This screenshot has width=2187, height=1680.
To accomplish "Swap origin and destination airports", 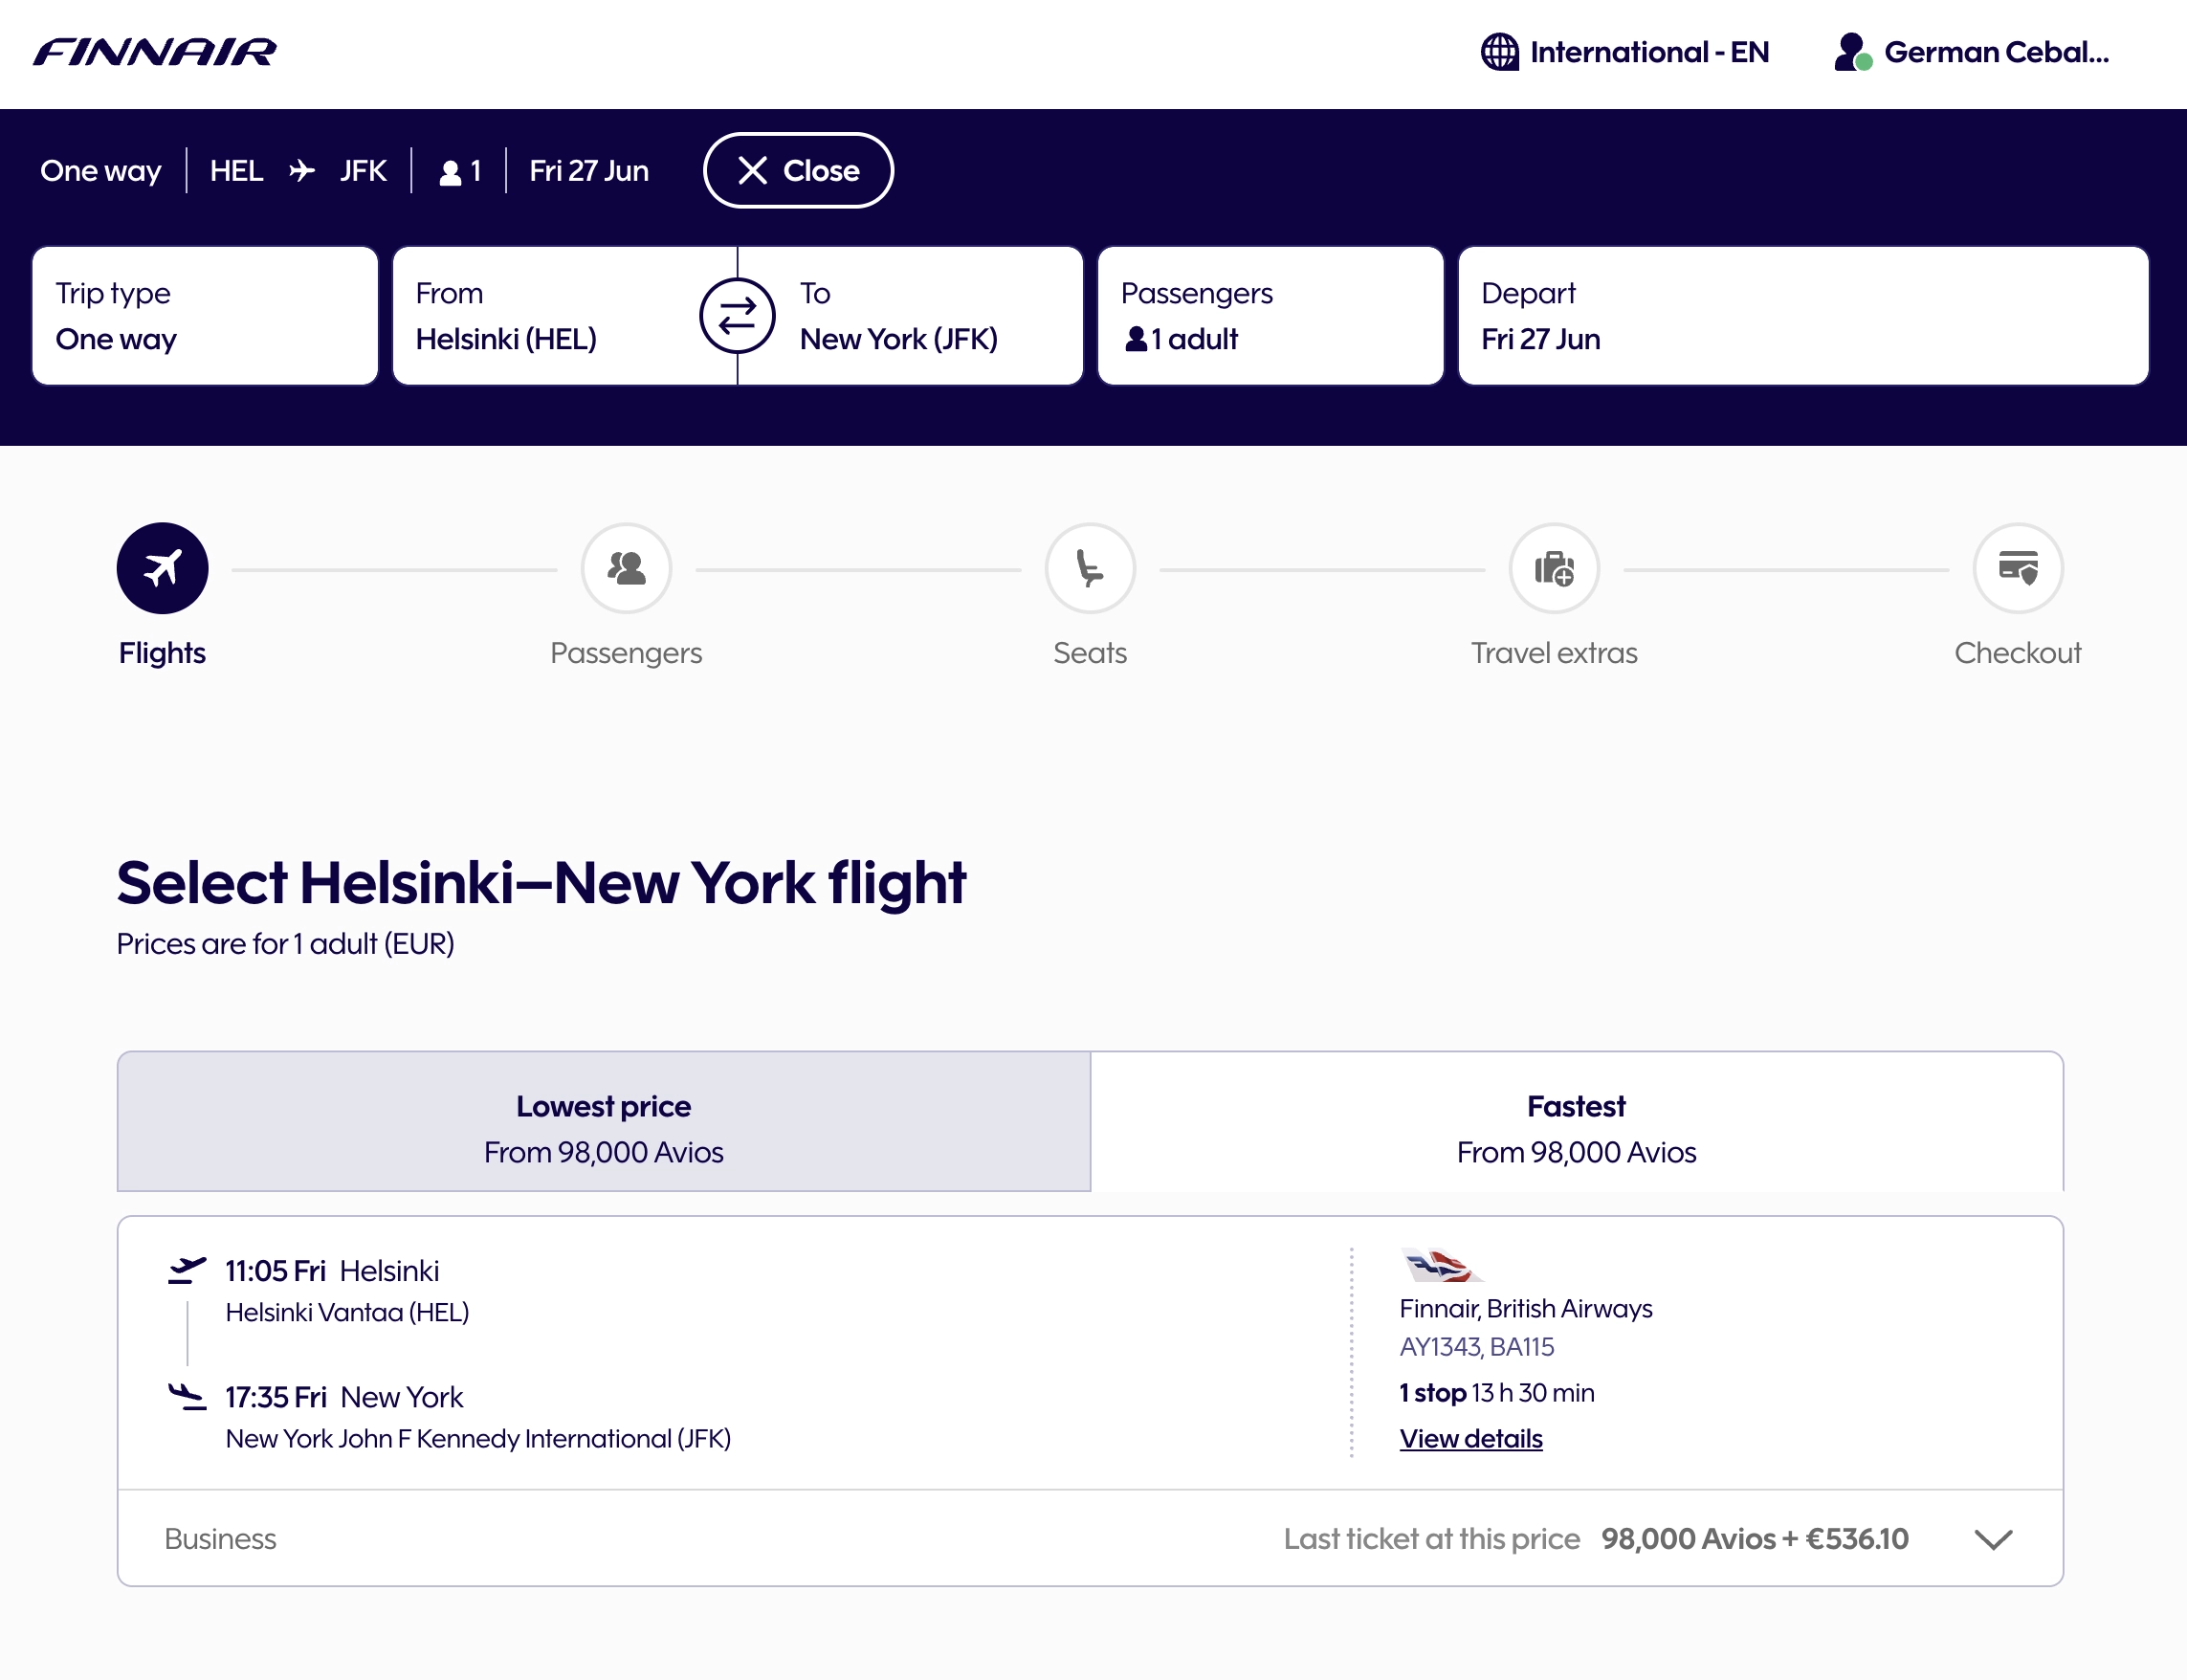I will tap(737, 316).
